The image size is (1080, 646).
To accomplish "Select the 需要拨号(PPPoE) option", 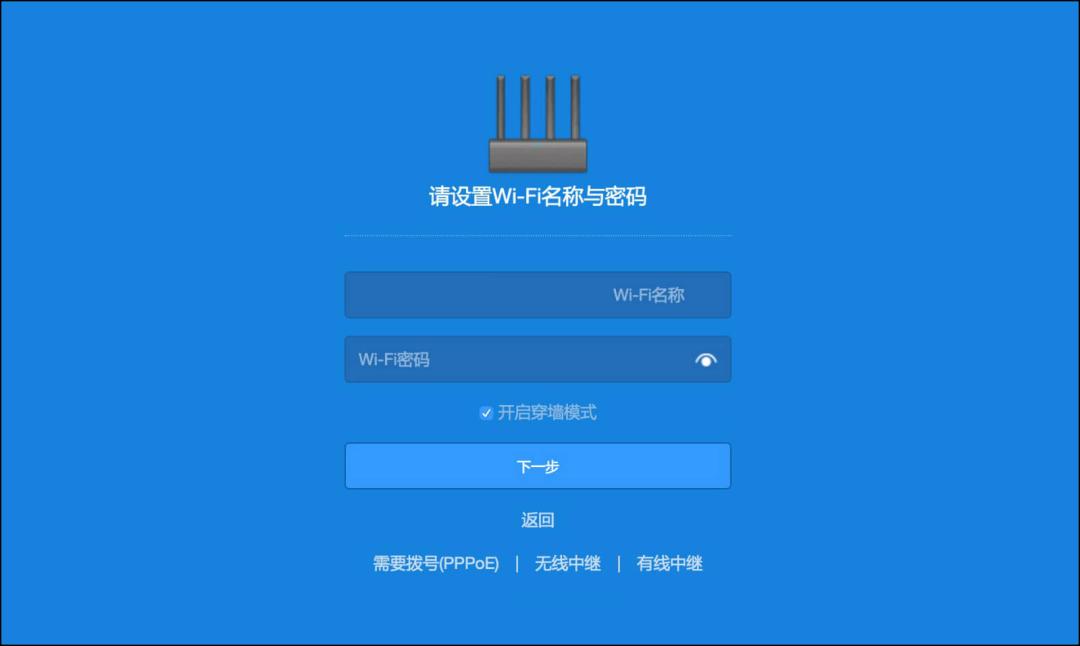I will click(436, 563).
